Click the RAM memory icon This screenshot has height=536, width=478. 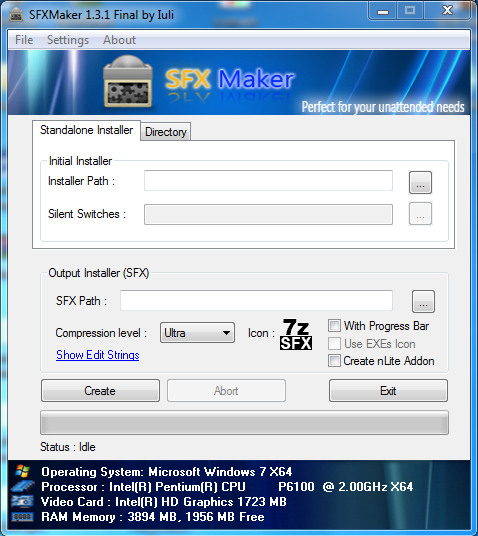(22, 517)
